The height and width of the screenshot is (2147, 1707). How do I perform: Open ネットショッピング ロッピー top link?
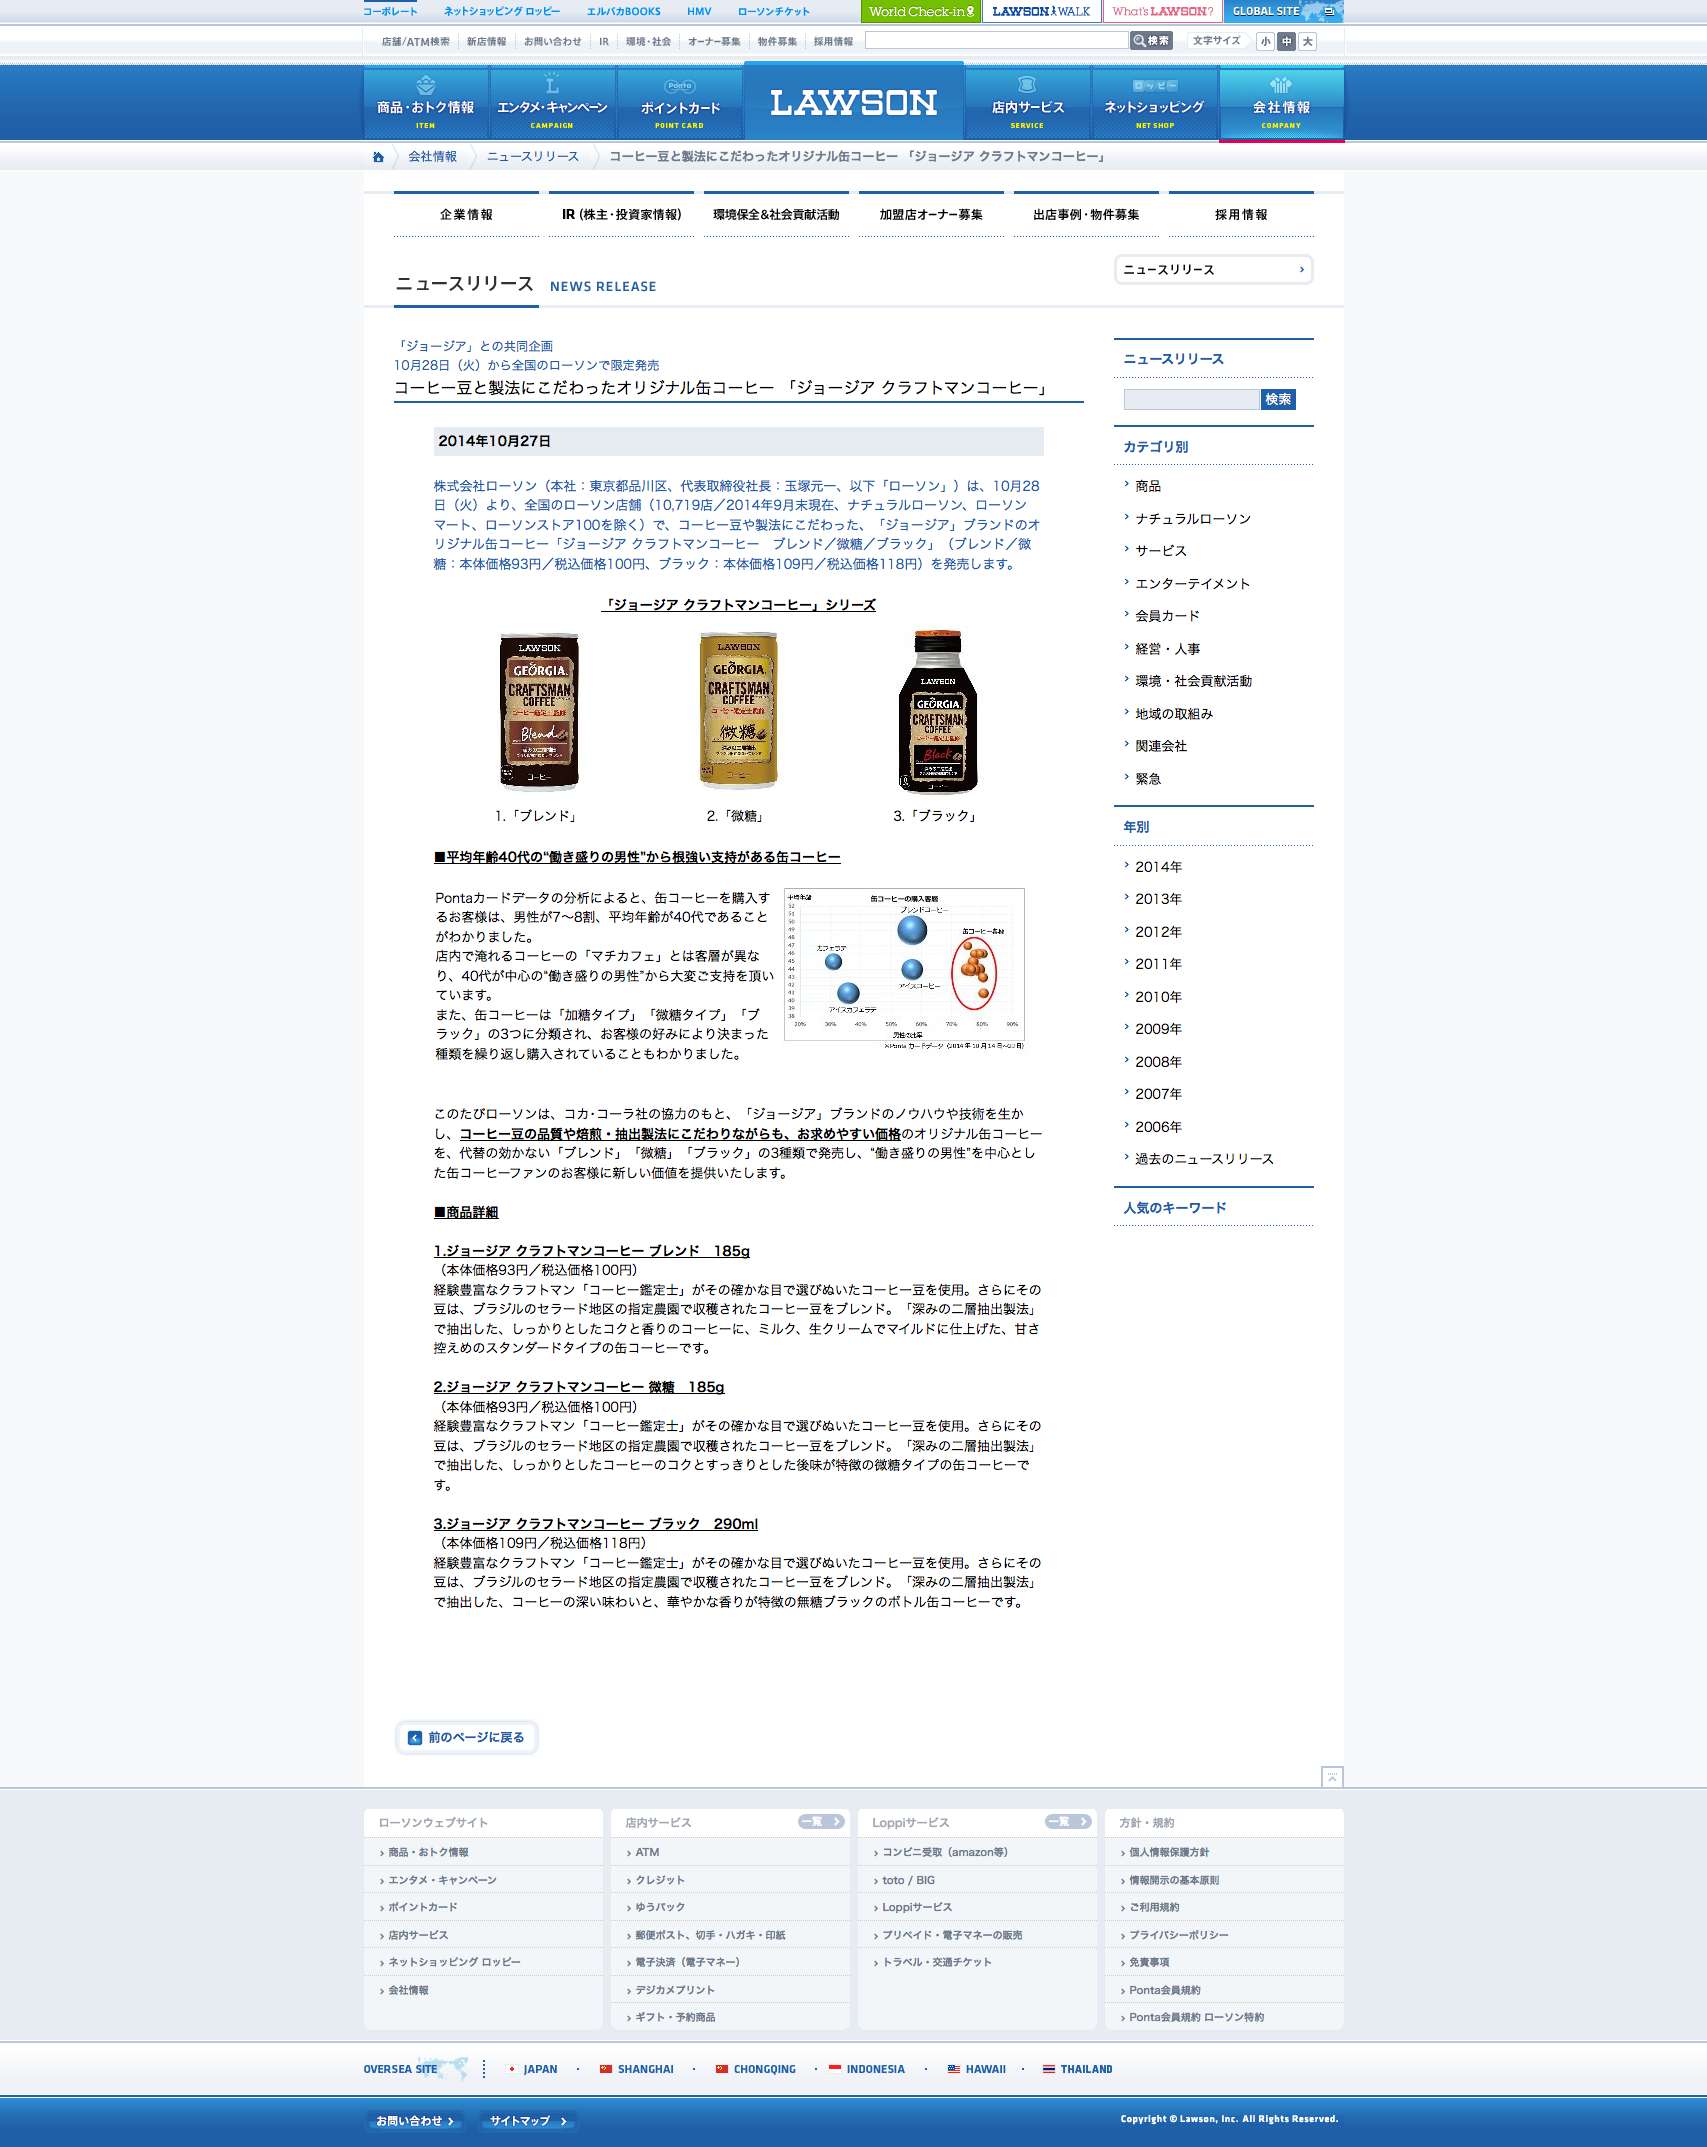pyautogui.click(x=502, y=11)
